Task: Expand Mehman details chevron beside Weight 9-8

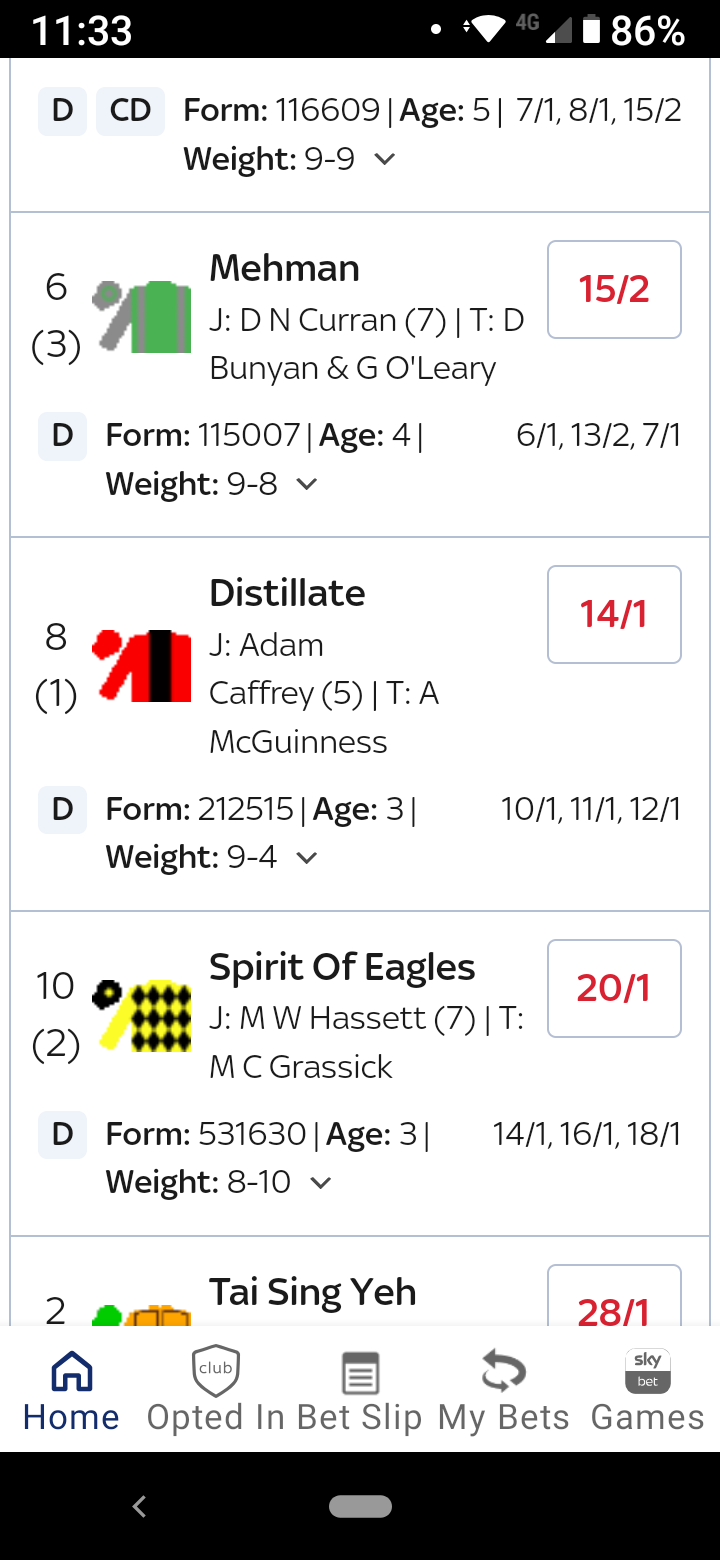Action: pos(307,485)
